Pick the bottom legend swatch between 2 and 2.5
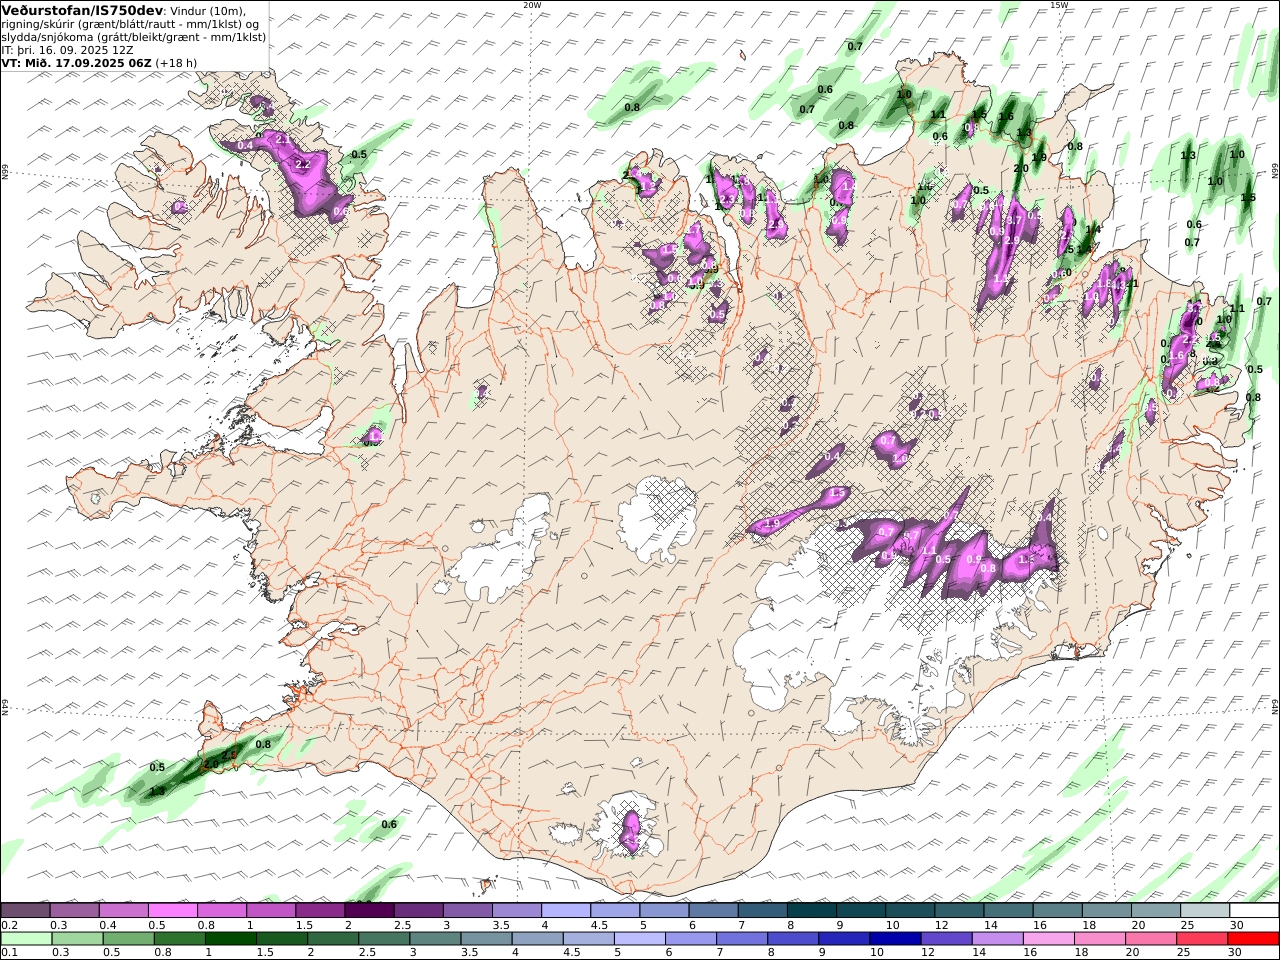The width and height of the screenshot is (1280, 960). (332, 939)
